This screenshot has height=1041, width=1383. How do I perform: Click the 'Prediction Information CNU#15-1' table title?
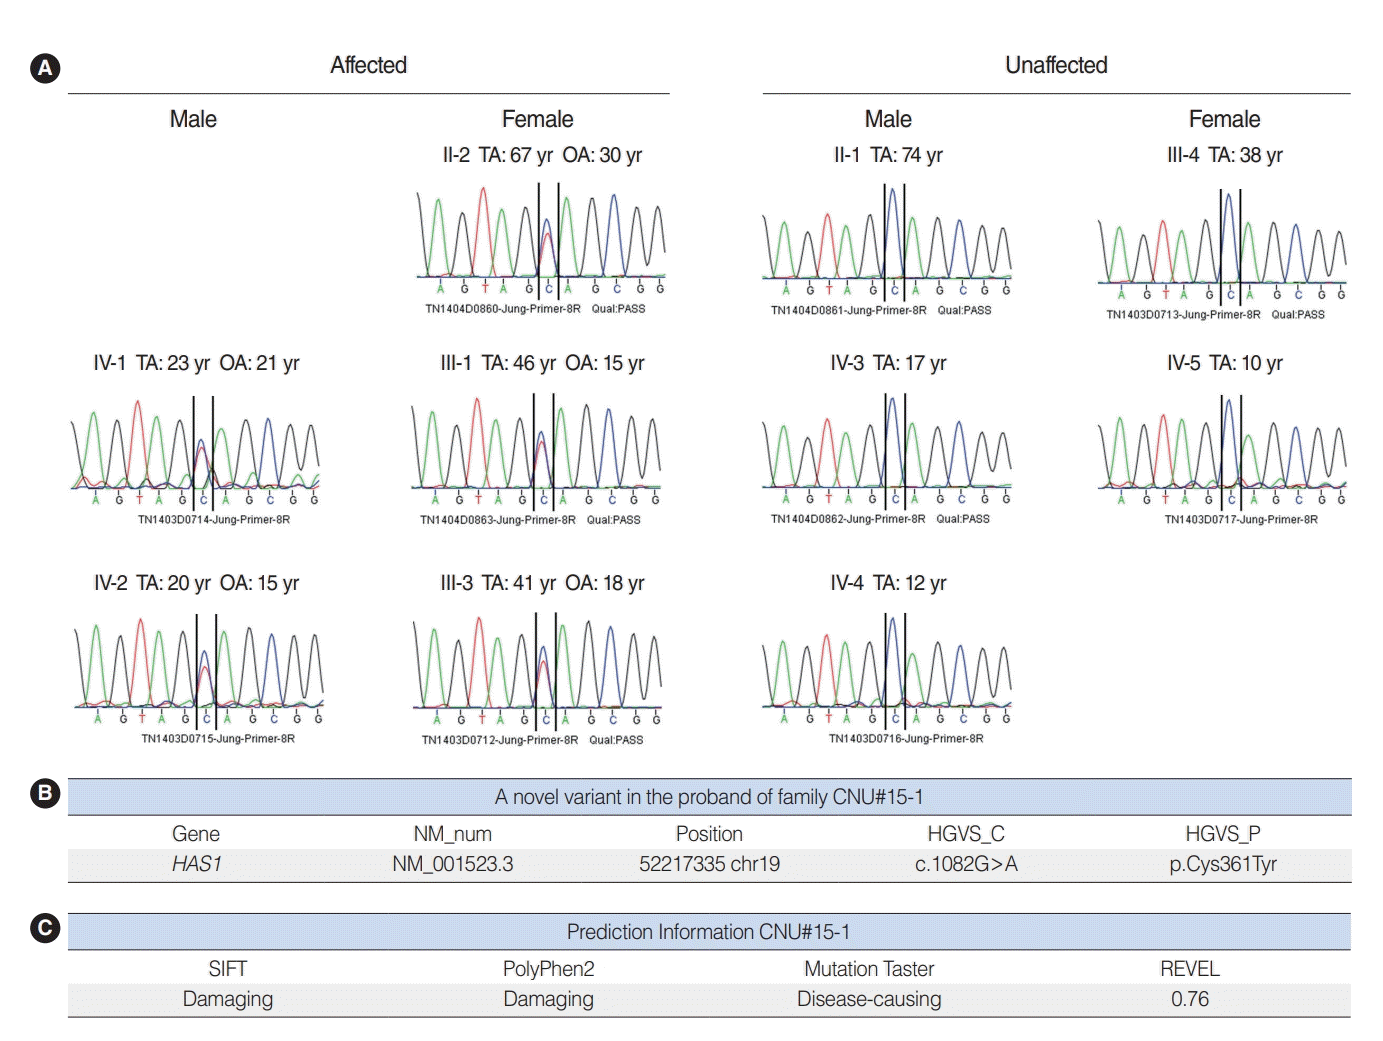pyautogui.click(x=709, y=932)
